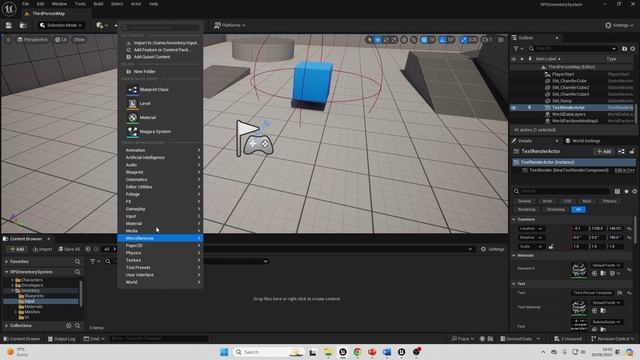640x360 pixels.
Task: Toggle rotation snapping in viewport toolbar
Action: tap(442, 40)
